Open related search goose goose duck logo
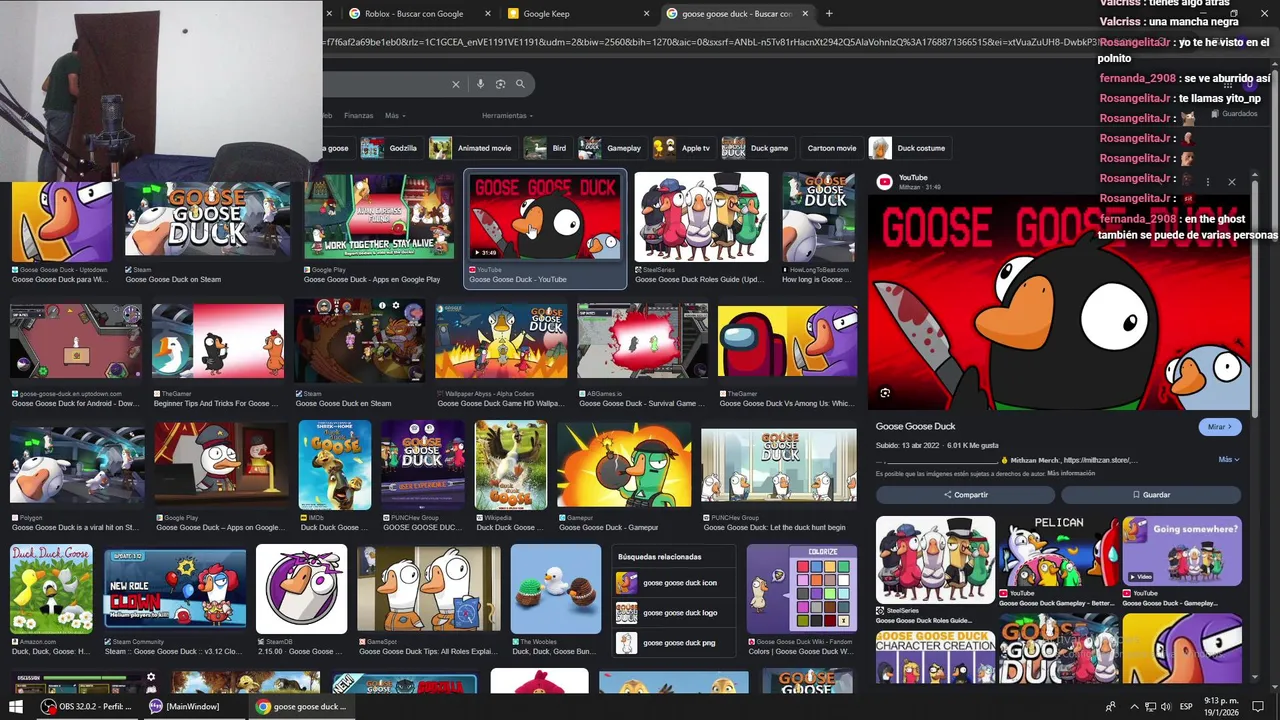 point(674,613)
